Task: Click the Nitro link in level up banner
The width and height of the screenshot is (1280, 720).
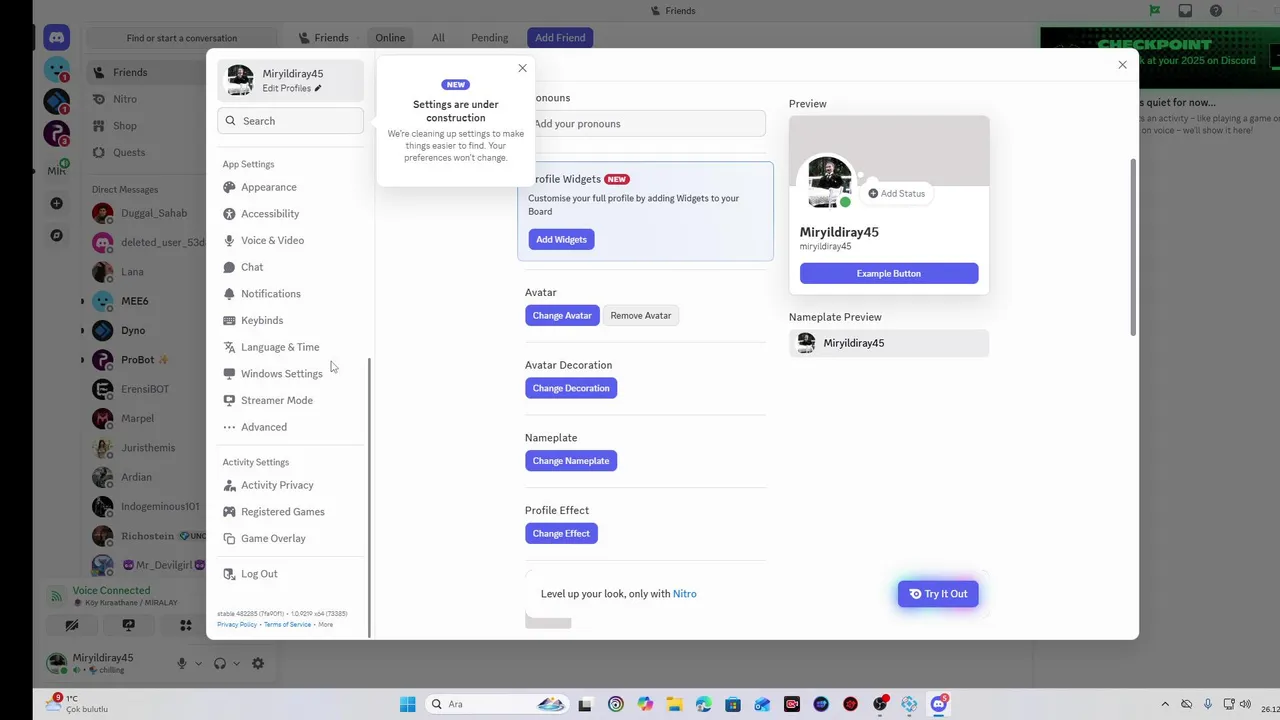Action: tap(685, 594)
